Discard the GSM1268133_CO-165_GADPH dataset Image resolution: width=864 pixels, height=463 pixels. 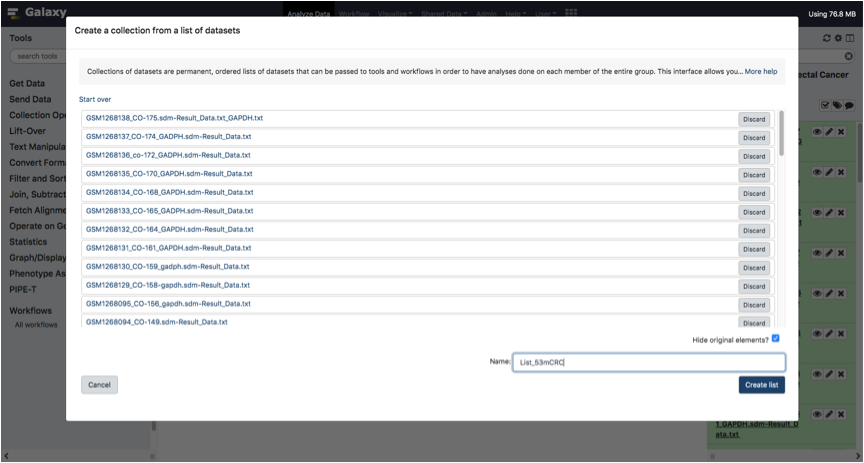click(754, 212)
